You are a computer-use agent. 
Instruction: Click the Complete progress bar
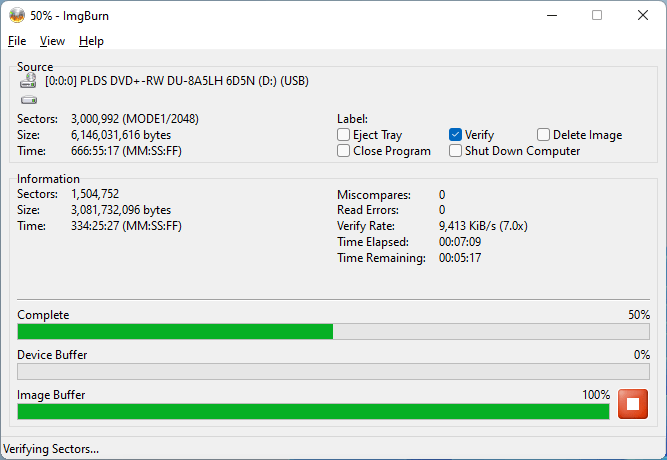click(333, 331)
